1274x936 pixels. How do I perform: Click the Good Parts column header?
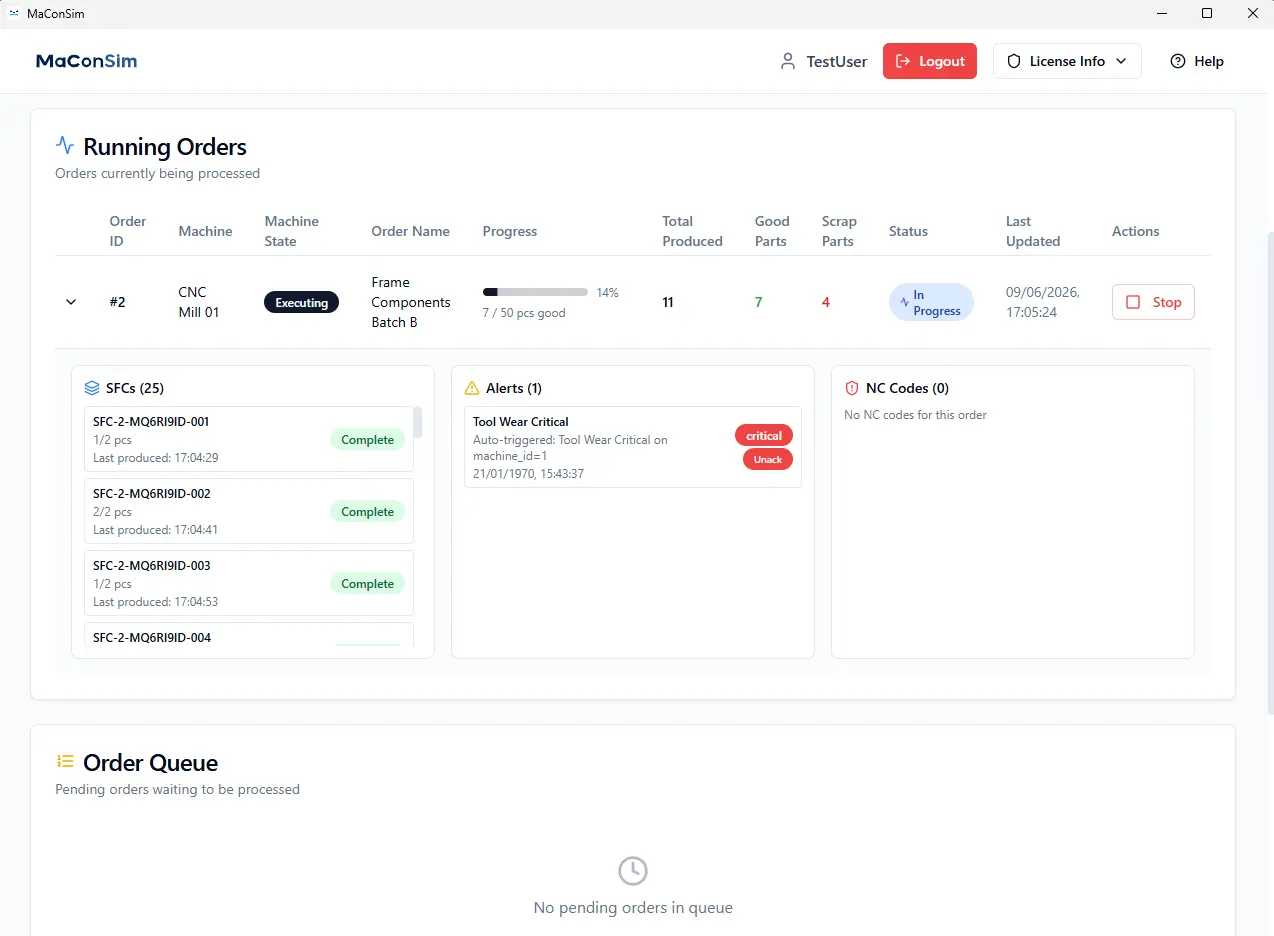772,231
